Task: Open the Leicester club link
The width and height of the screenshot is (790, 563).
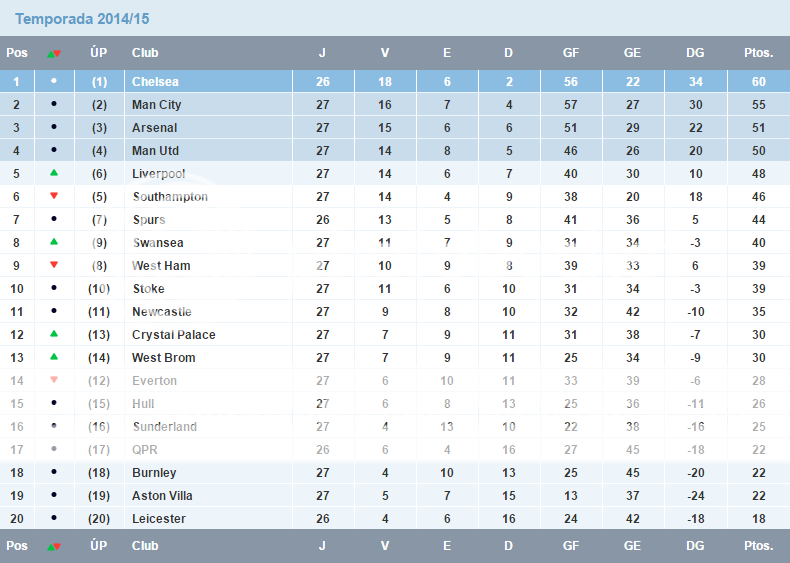Action: click(159, 519)
